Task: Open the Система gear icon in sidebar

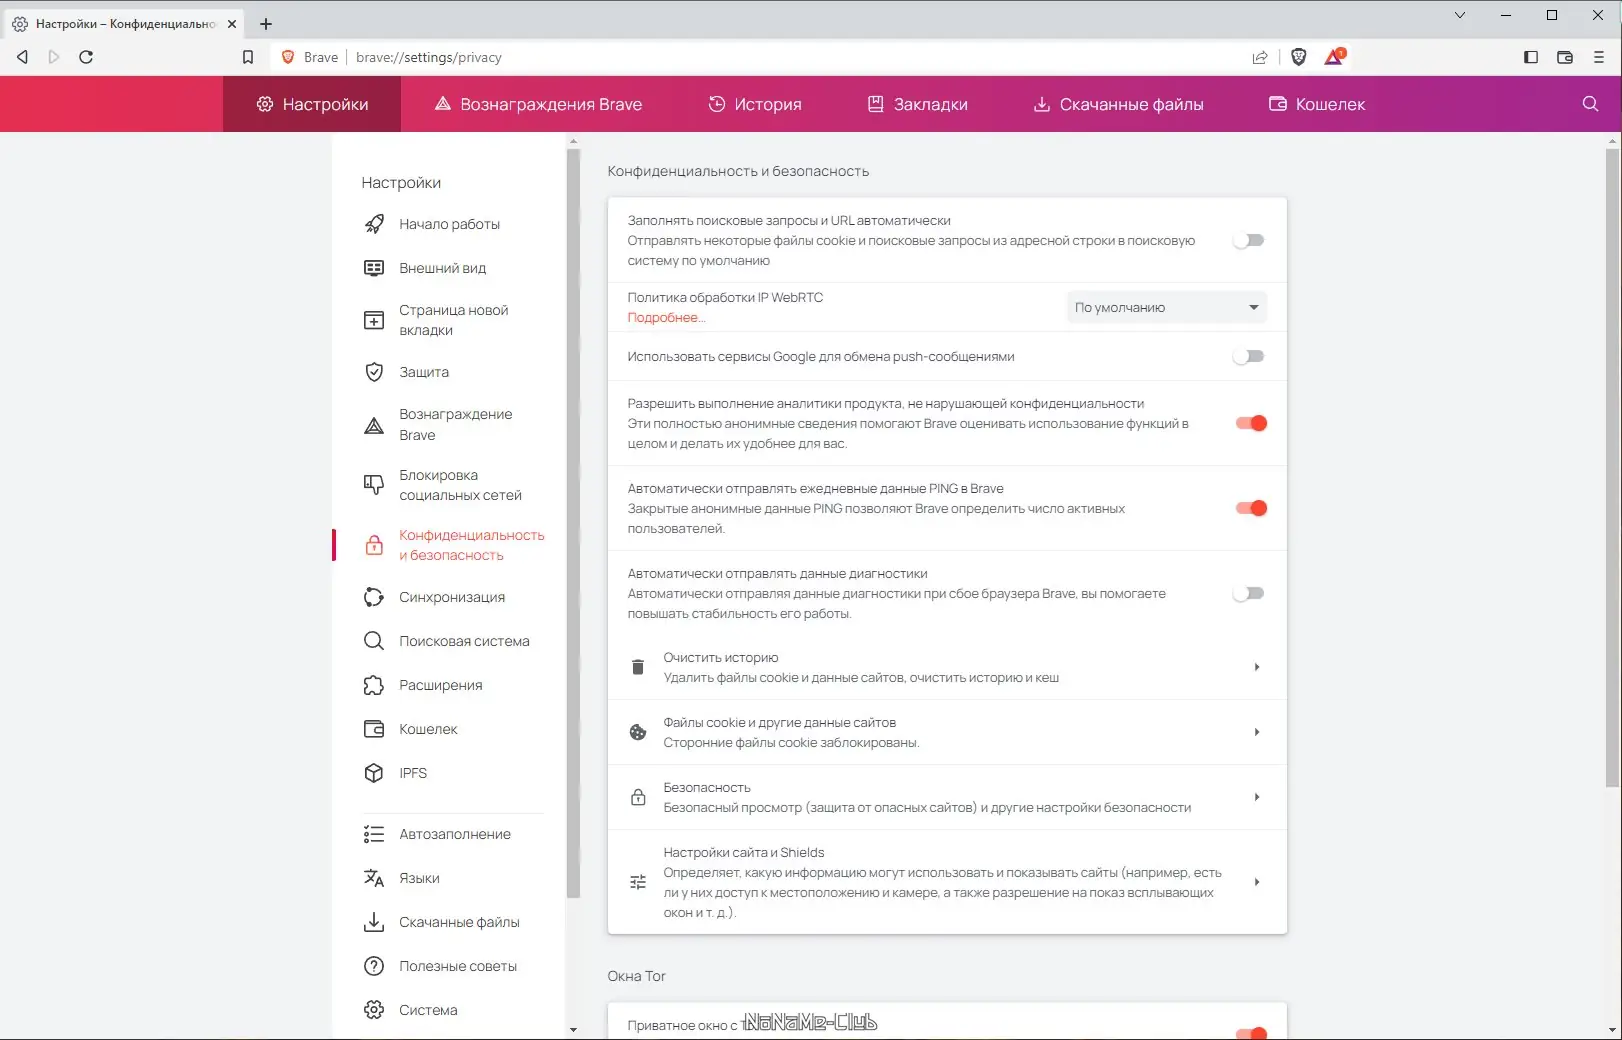Action: coord(373,1010)
